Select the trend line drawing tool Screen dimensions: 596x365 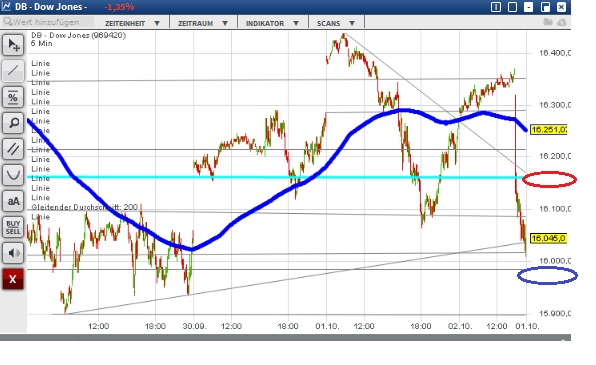[x=13, y=71]
